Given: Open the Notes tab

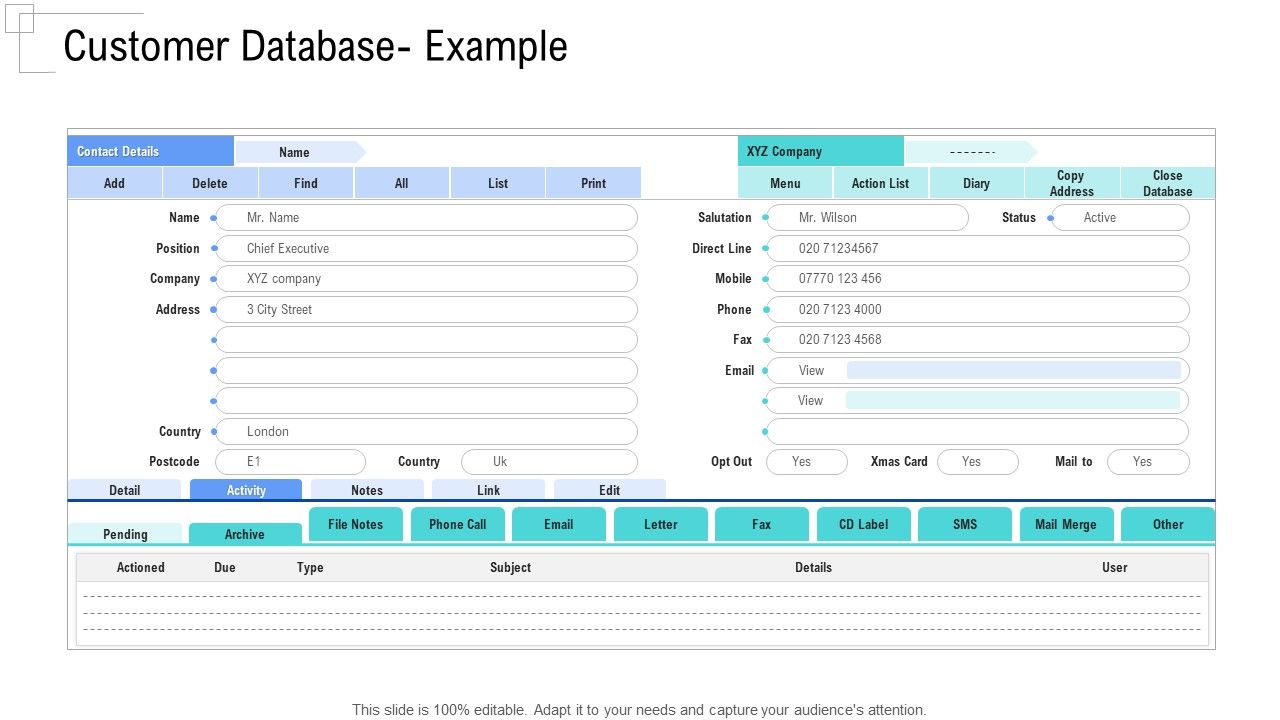Looking at the screenshot, I should [367, 490].
